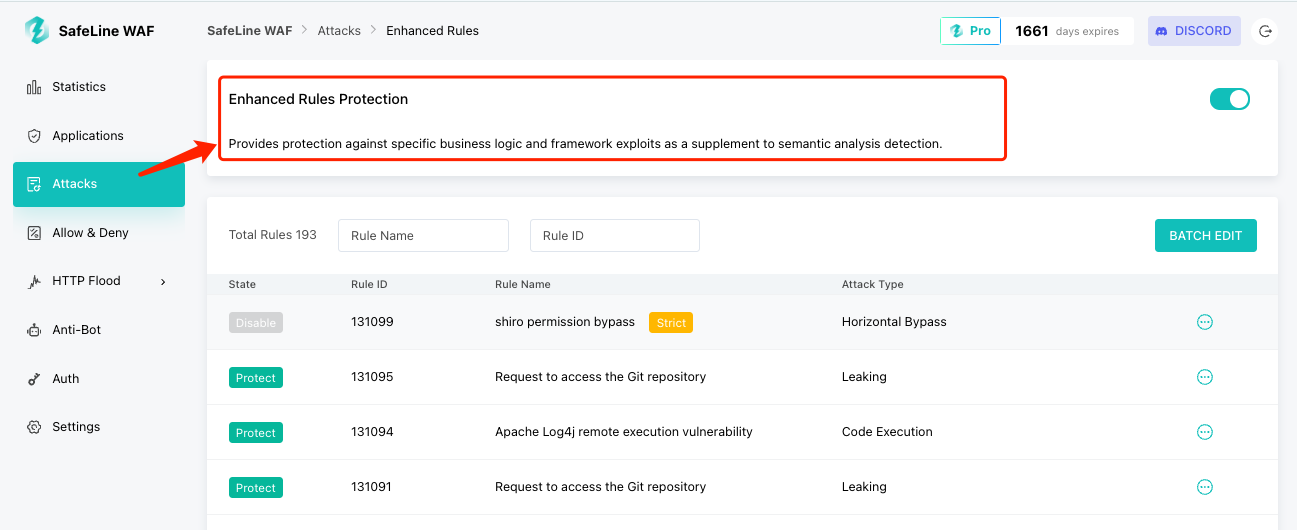Go to Attacks in the breadcrumb
The width and height of the screenshot is (1297, 530).
click(339, 31)
